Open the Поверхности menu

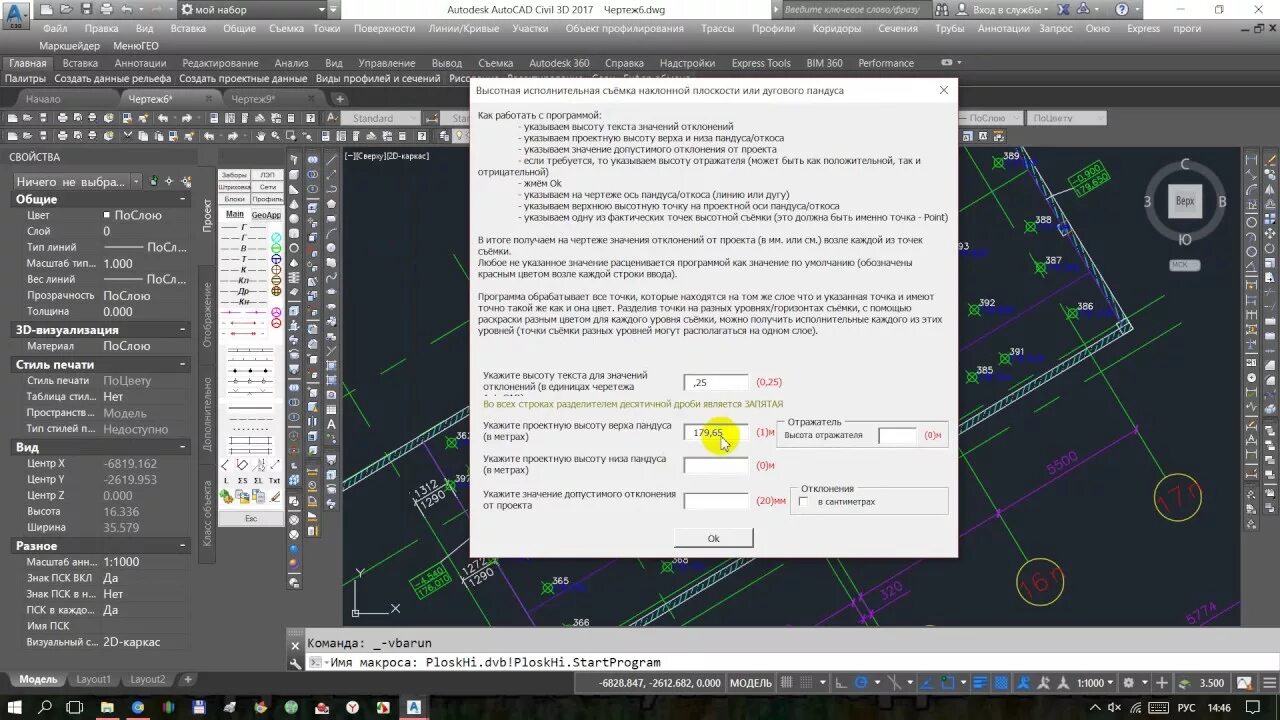pos(384,29)
